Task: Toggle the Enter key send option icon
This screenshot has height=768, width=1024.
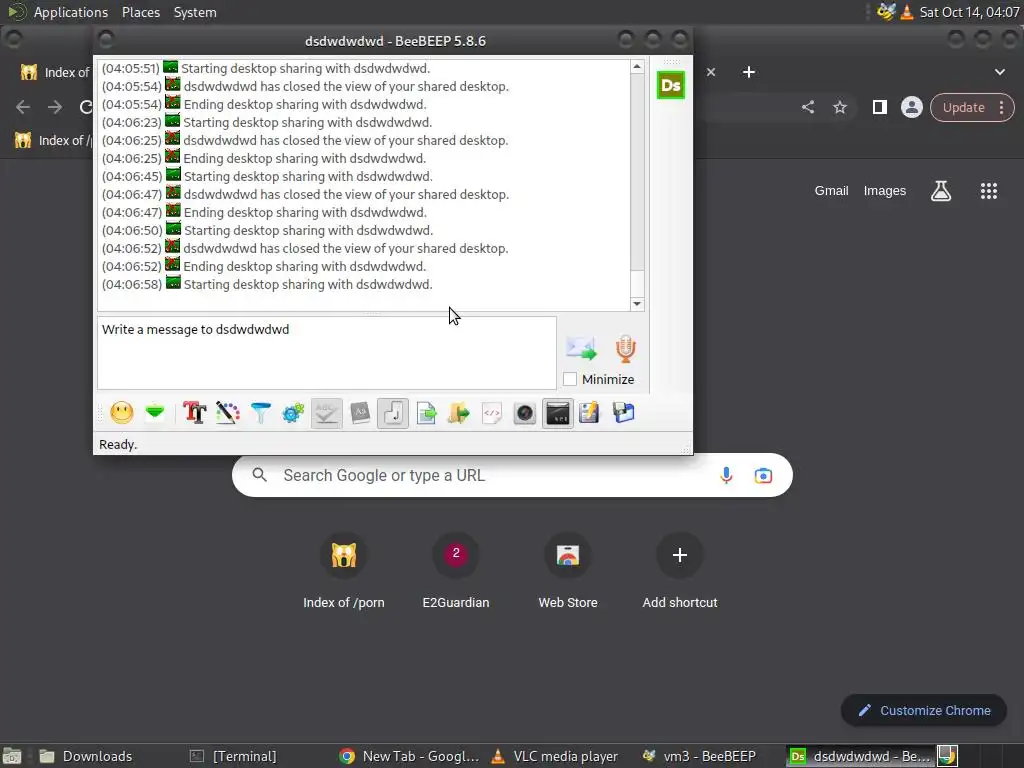Action: (393, 413)
